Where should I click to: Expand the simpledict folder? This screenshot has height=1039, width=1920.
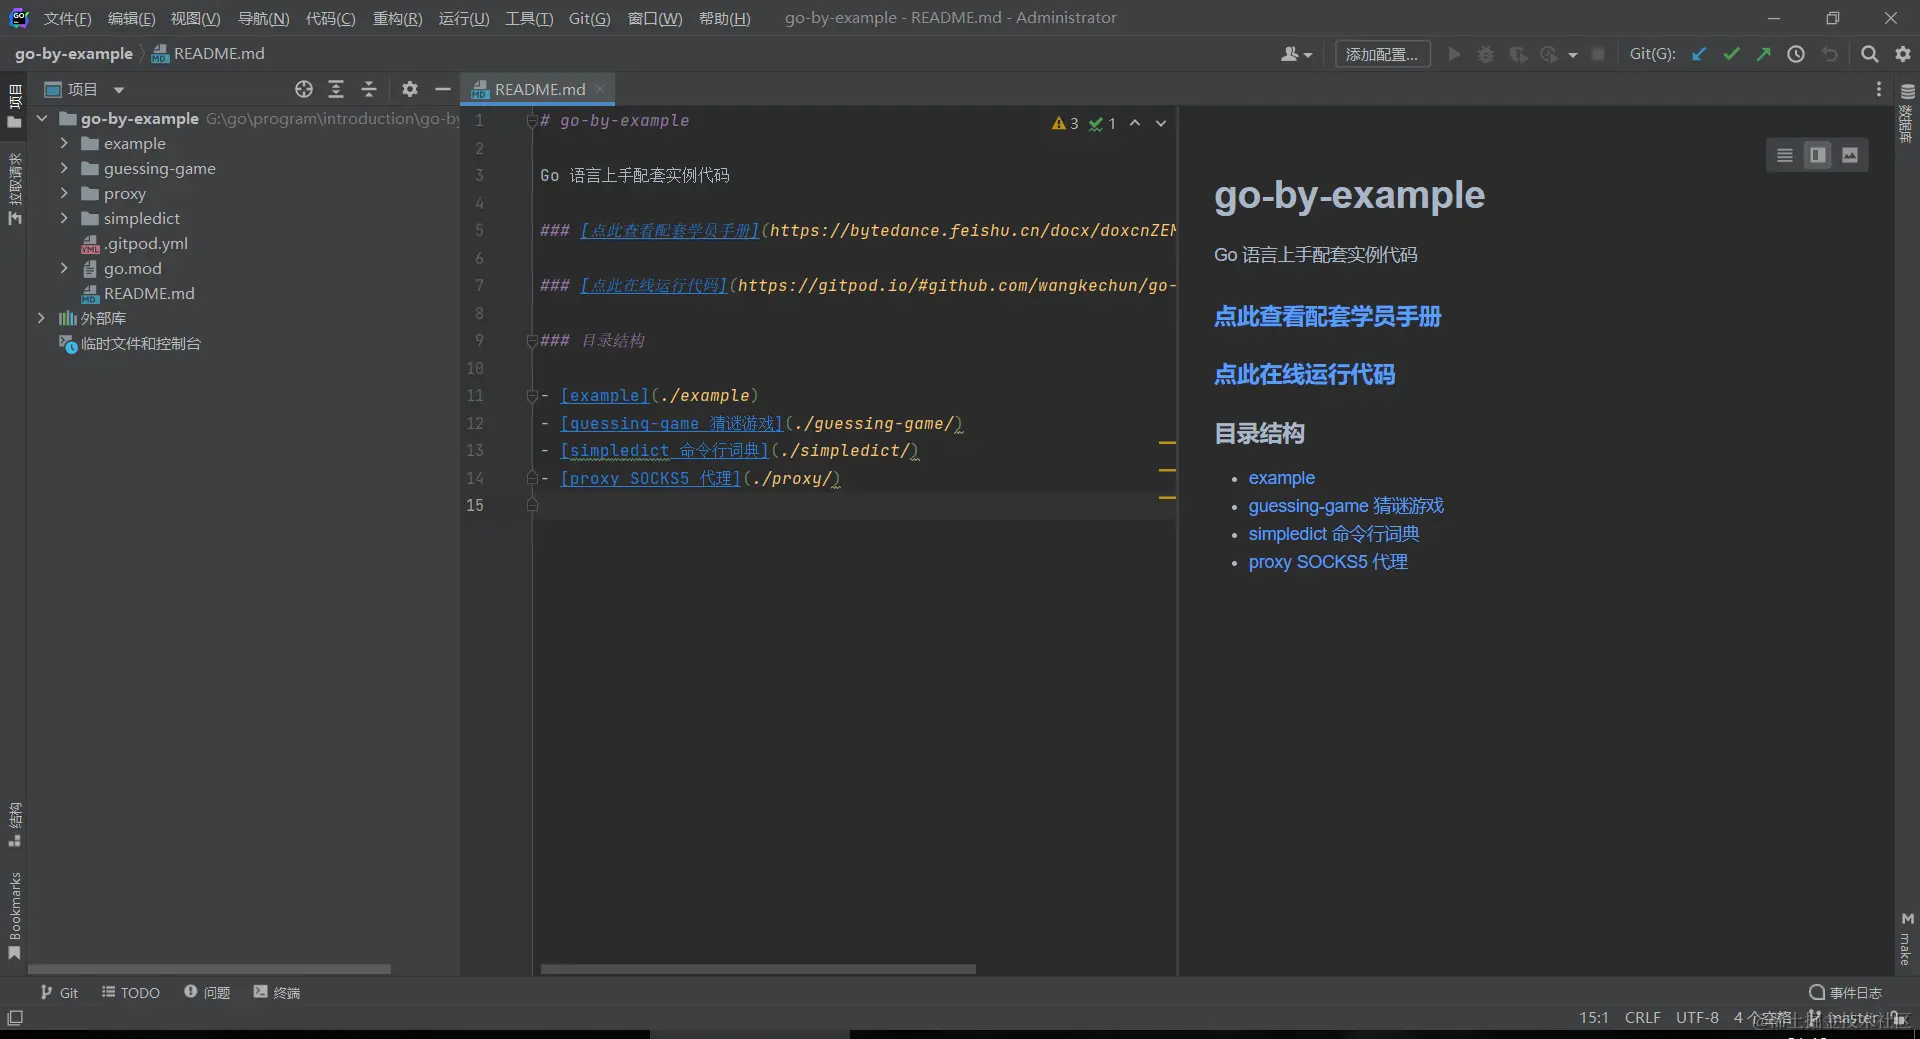click(x=64, y=218)
